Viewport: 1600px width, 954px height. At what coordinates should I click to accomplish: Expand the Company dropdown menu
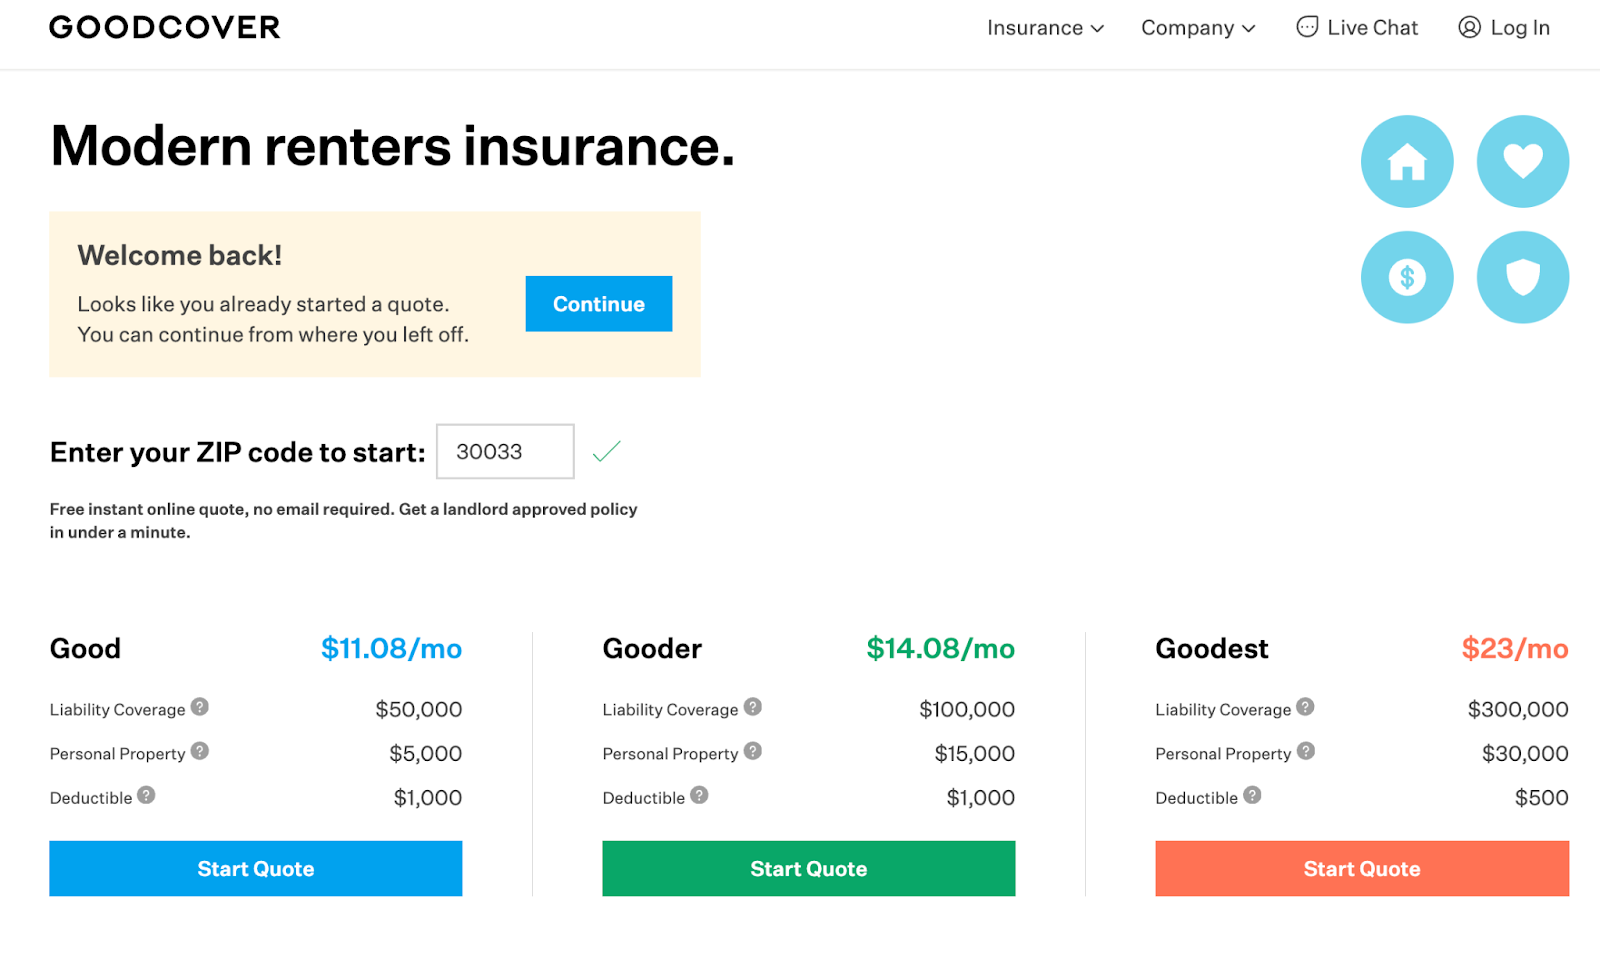click(1197, 28)
